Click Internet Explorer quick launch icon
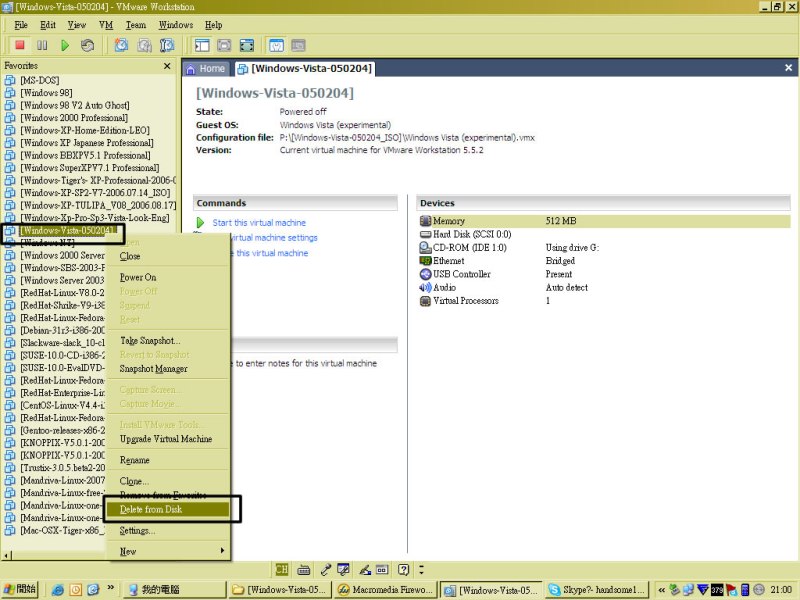 (58, 590)
